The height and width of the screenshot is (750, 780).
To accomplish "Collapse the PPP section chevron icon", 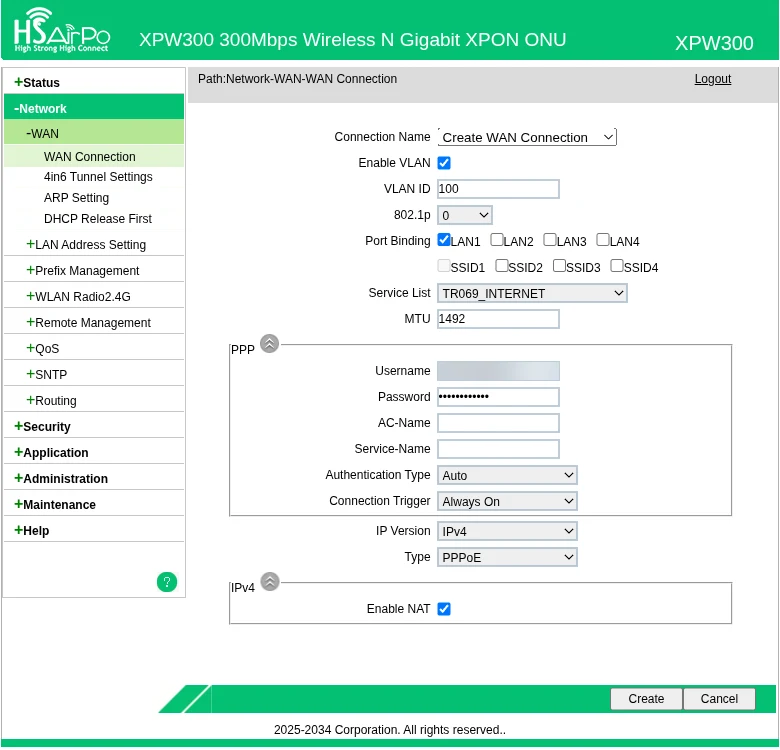I will click(270, 344).
